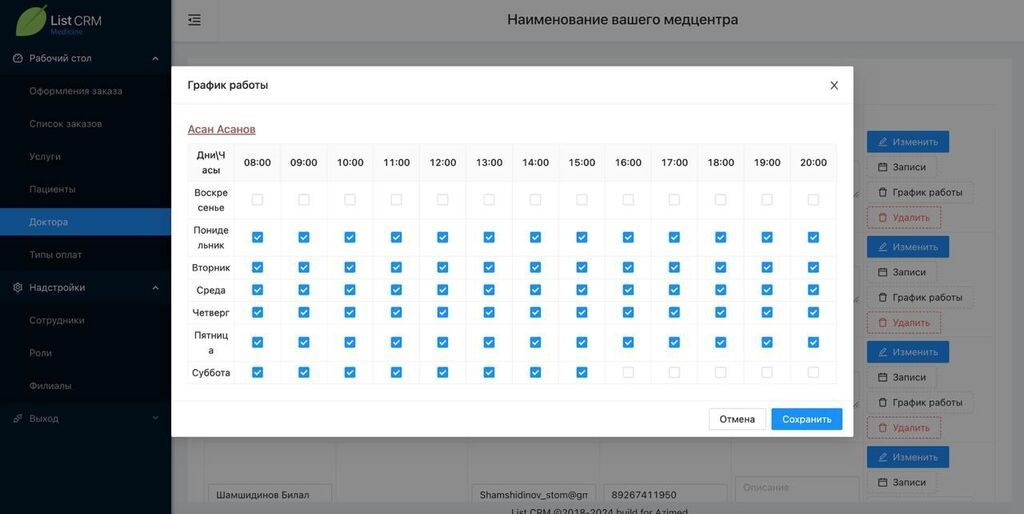Collapse the Надстройки section chevron
Image resolution: width=1024 pixels, height=514 pixels.
155,288
